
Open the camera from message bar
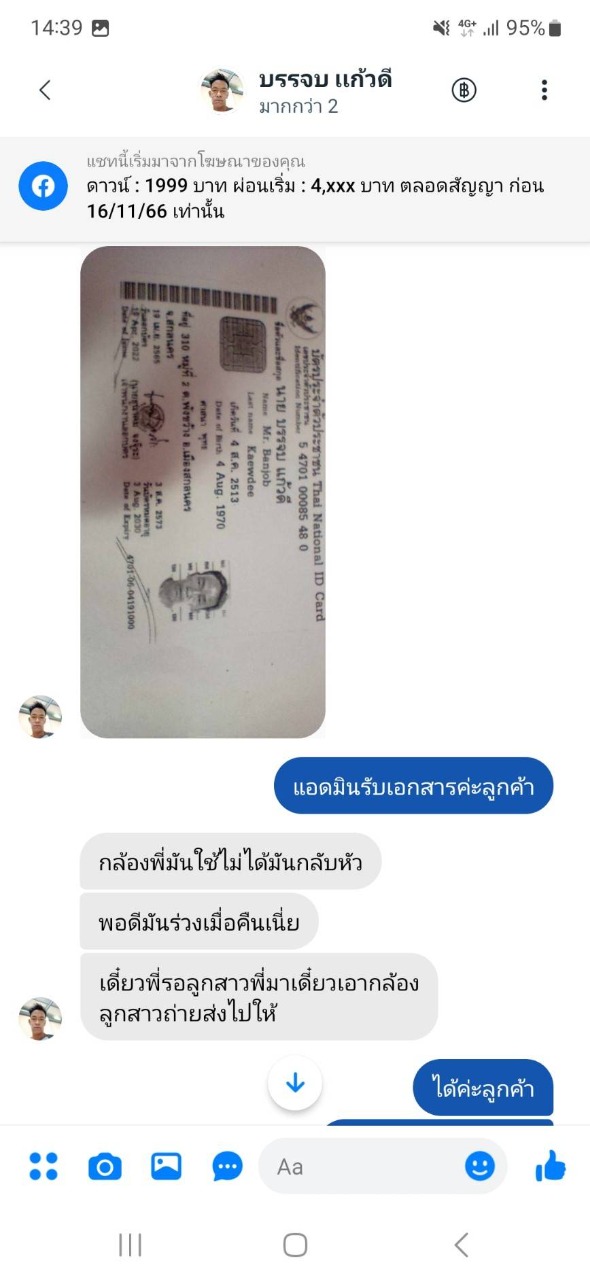click(x=104, y=1166)
